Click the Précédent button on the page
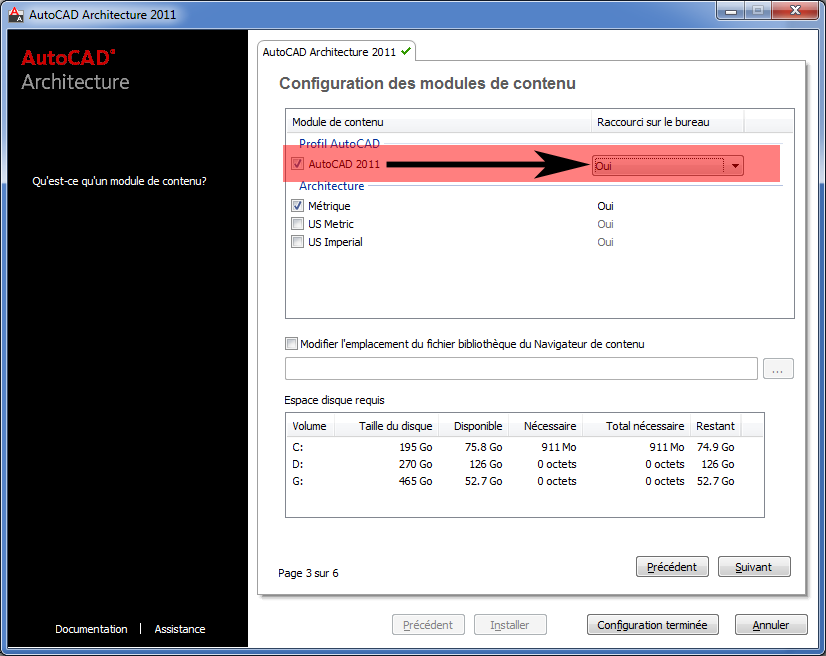The width and height of the screenshot is (826, 656). pos(672,567)
